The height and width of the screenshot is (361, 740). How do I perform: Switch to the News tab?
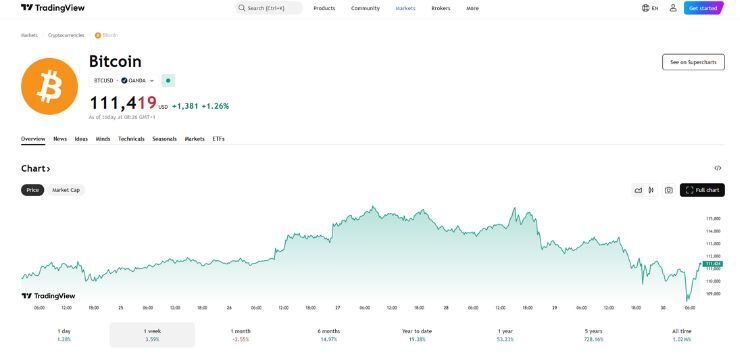point(60,139)
